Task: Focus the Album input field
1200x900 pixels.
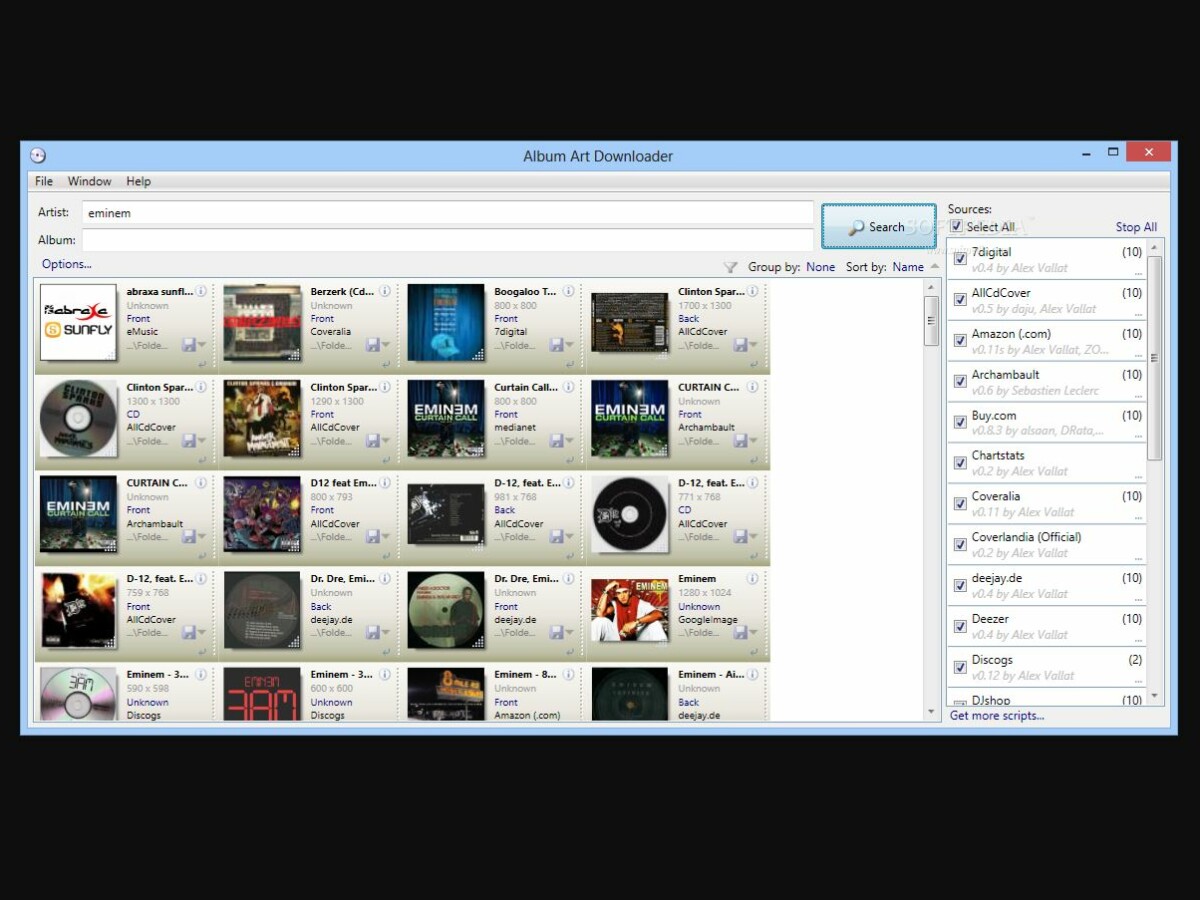Action: click(x=448, y=240)
